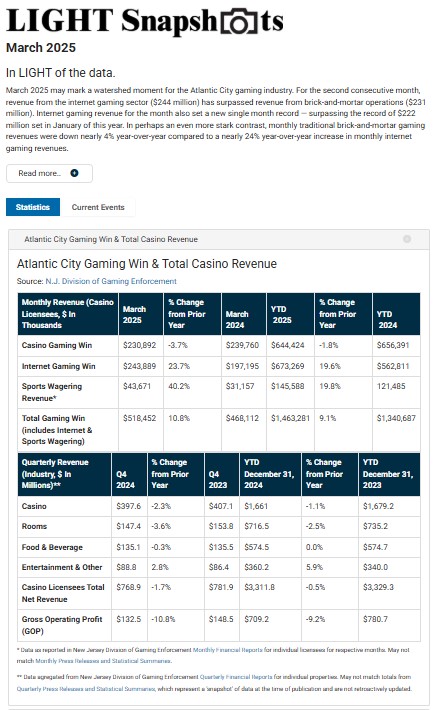Switch to the Statistics tab
Viewport: 436px width, 710px height.
coord(33,207)
